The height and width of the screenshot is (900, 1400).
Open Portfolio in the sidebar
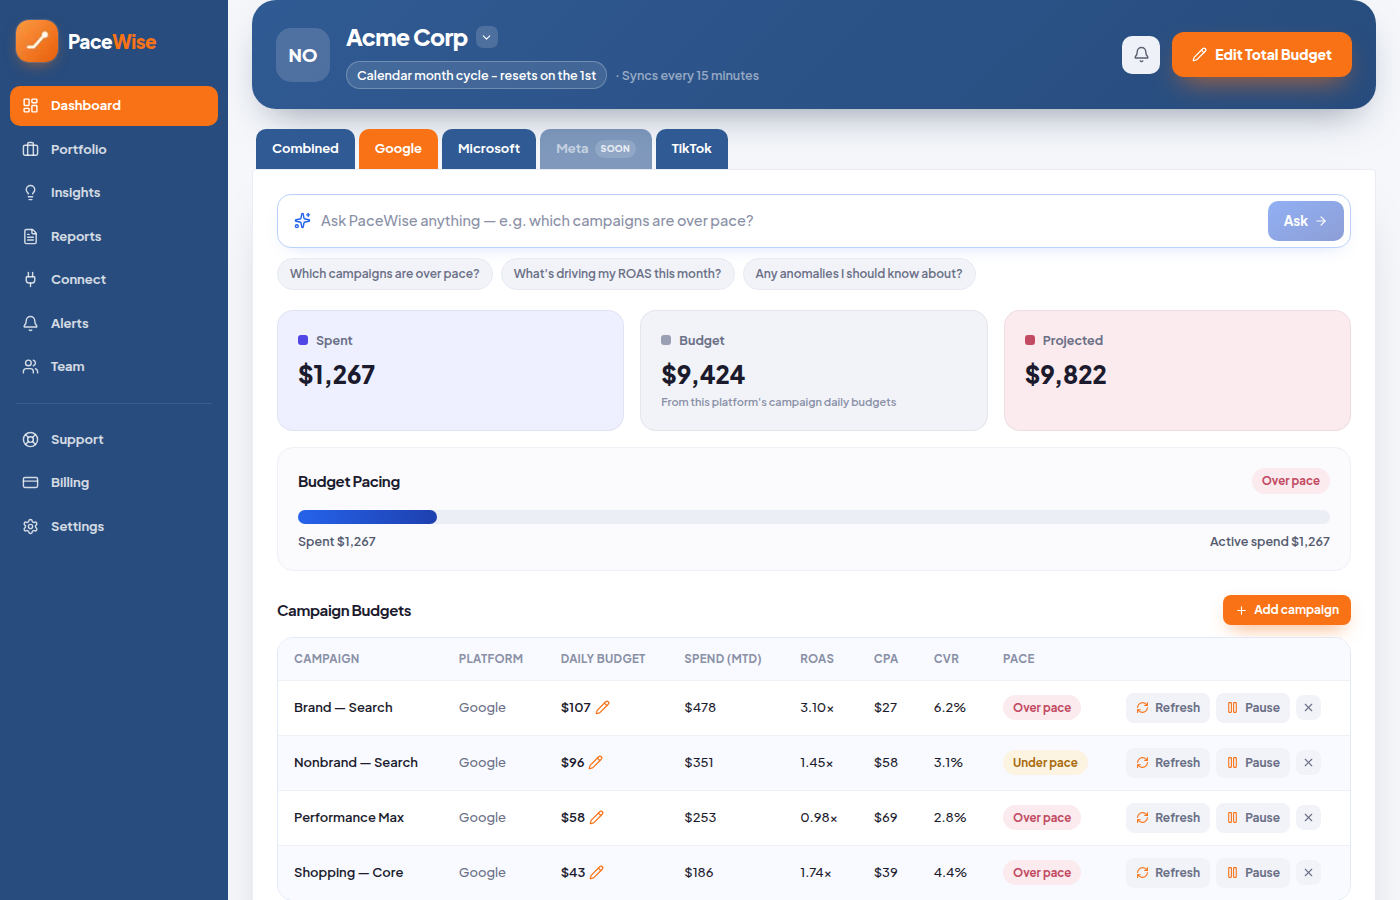pos(114,150)
